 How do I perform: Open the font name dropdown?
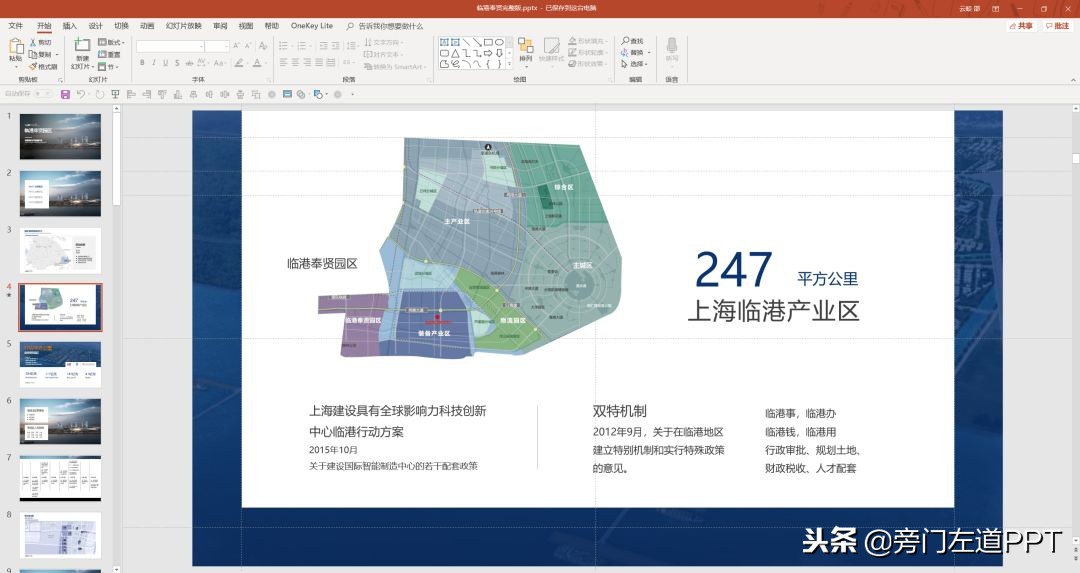[201, 46]
